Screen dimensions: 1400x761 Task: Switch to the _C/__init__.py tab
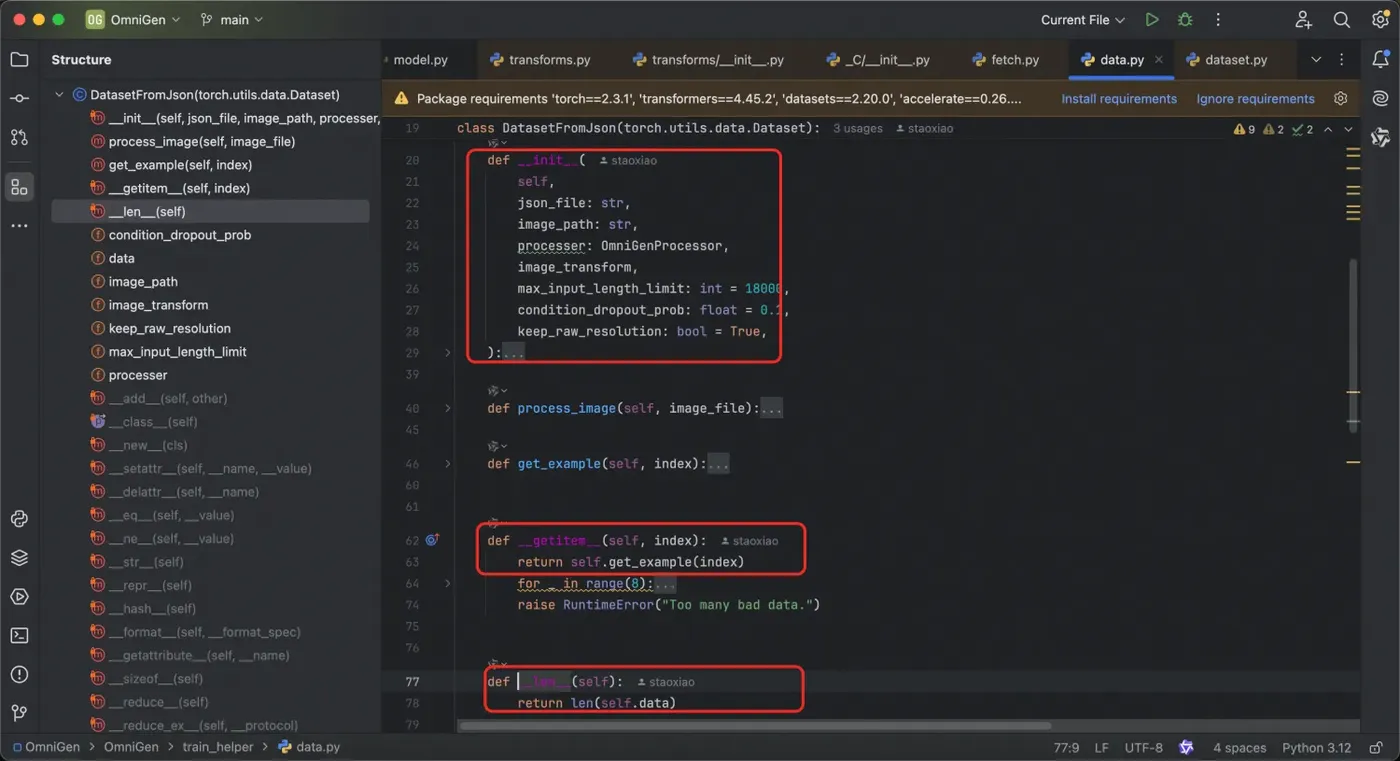(x=878, y=60)
